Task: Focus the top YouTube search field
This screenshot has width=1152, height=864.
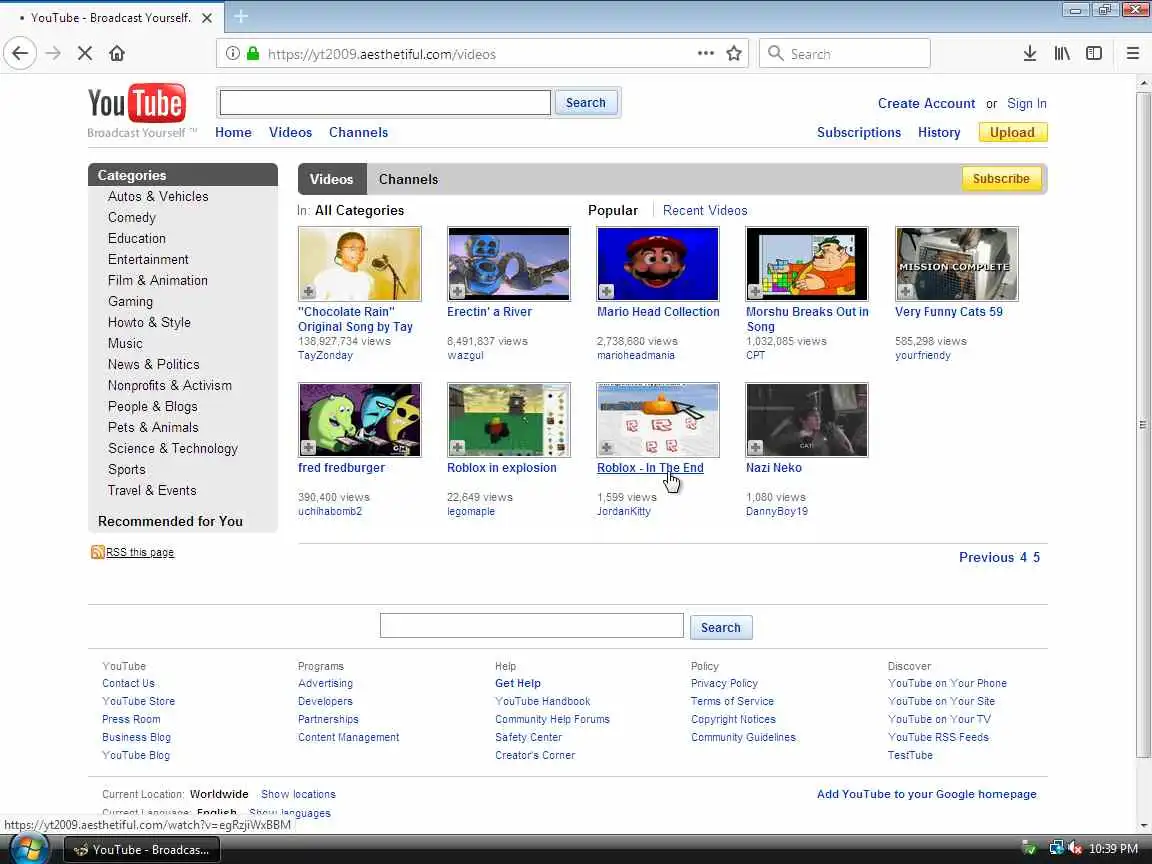Action: pos(385,103)
